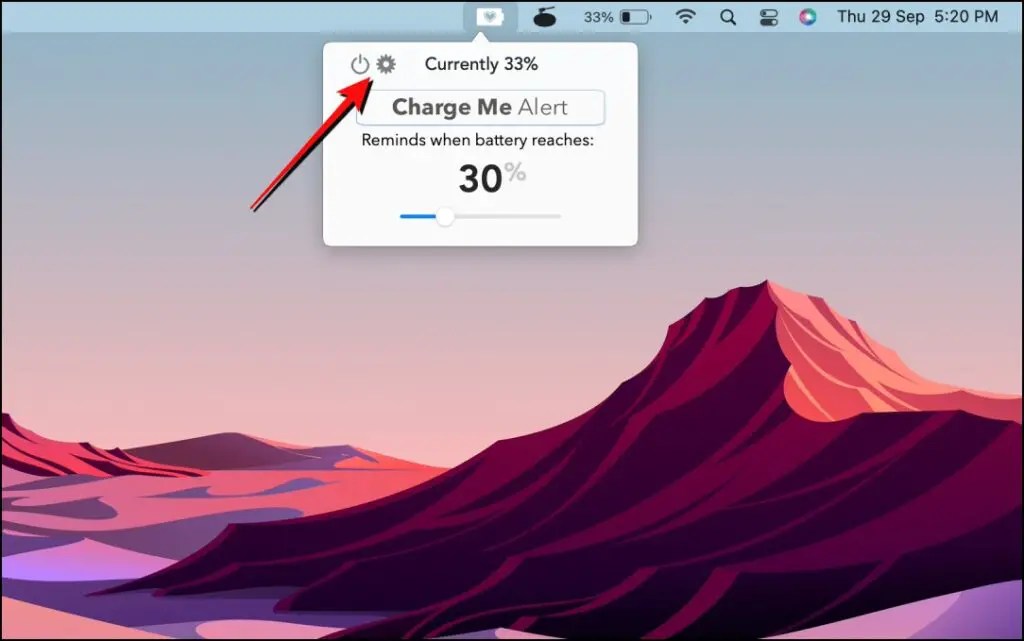Viewport: 1024px width, 641px height.
Task: Toggle Charge Me off using the power button
Action: [361, 63]
